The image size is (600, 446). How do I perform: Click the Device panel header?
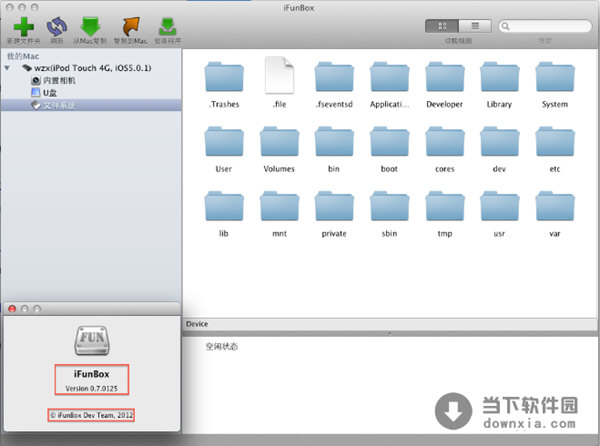click(x=390, y=324)
